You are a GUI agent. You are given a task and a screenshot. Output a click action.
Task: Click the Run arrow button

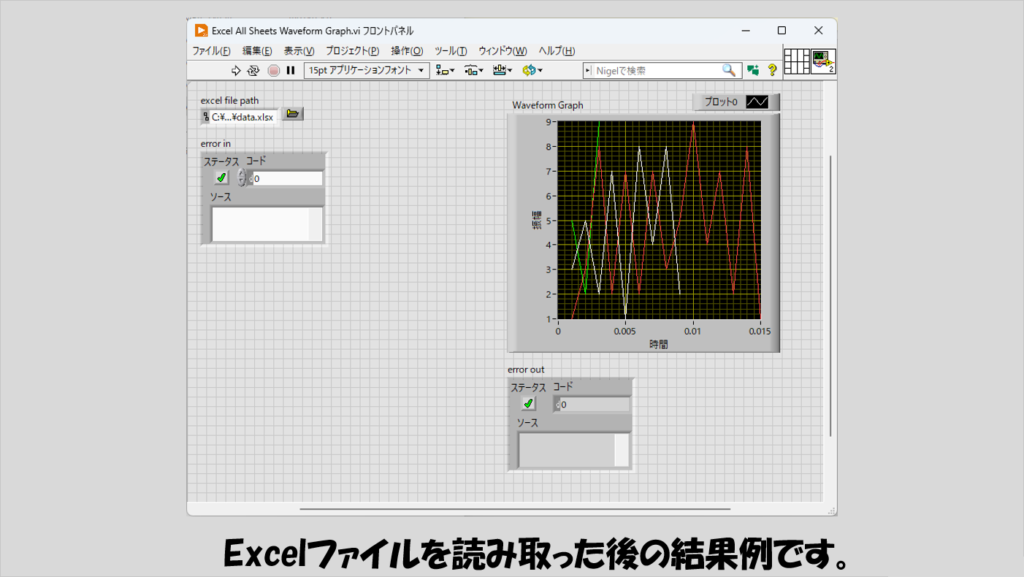pos(236,70)
